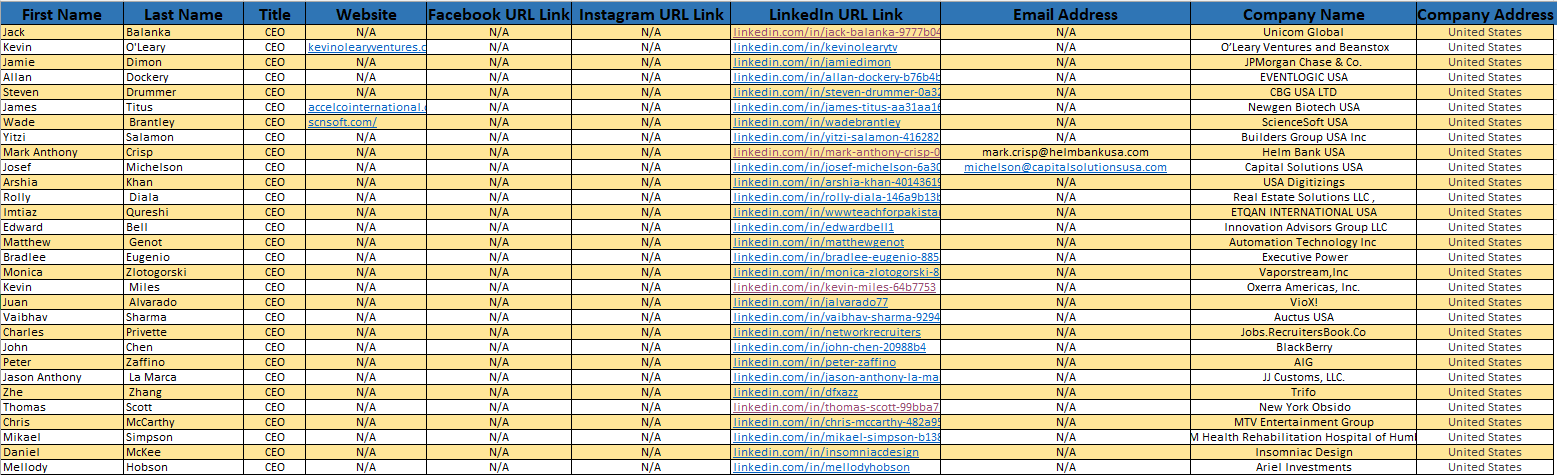This screenshot has height=475, width=1557.
Task: Select the JPMorgan Chase & Co. cell
Action: pos(1303,62)
